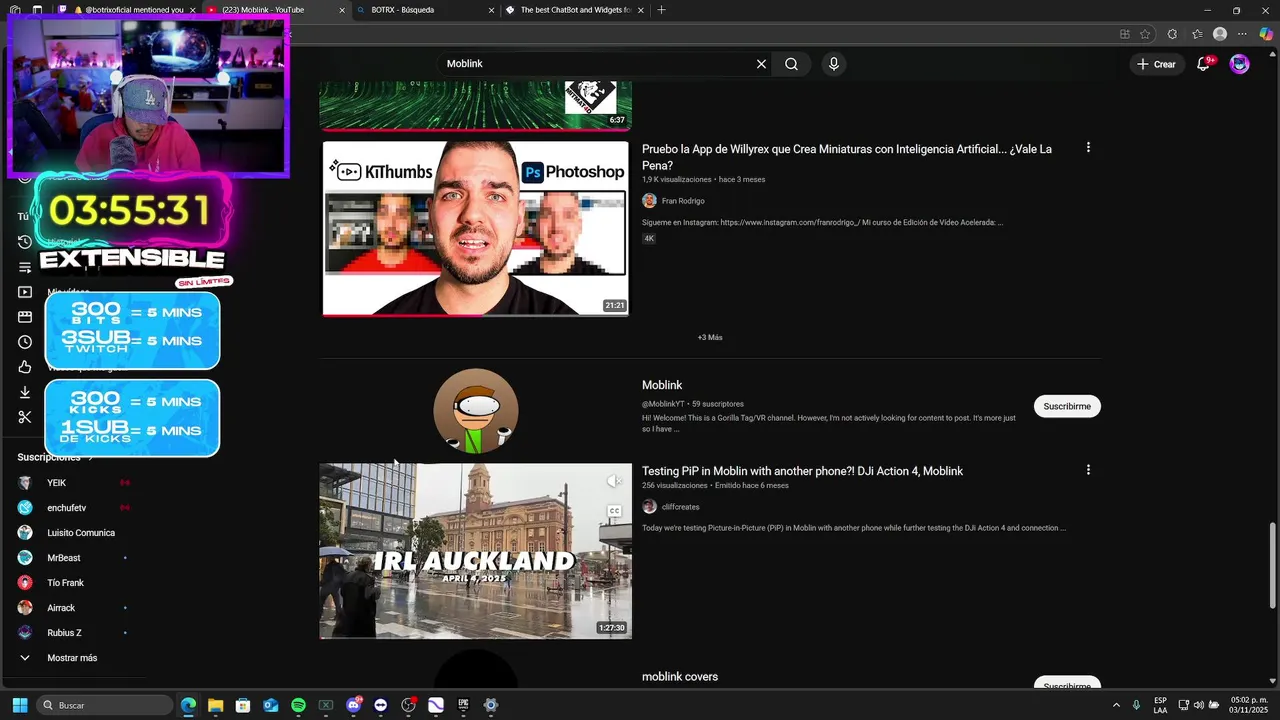The width and height of the screenshot is (1280, 720).
Task: Unmute the IRL Auckland video preview
Action: (x=615, y=482)
